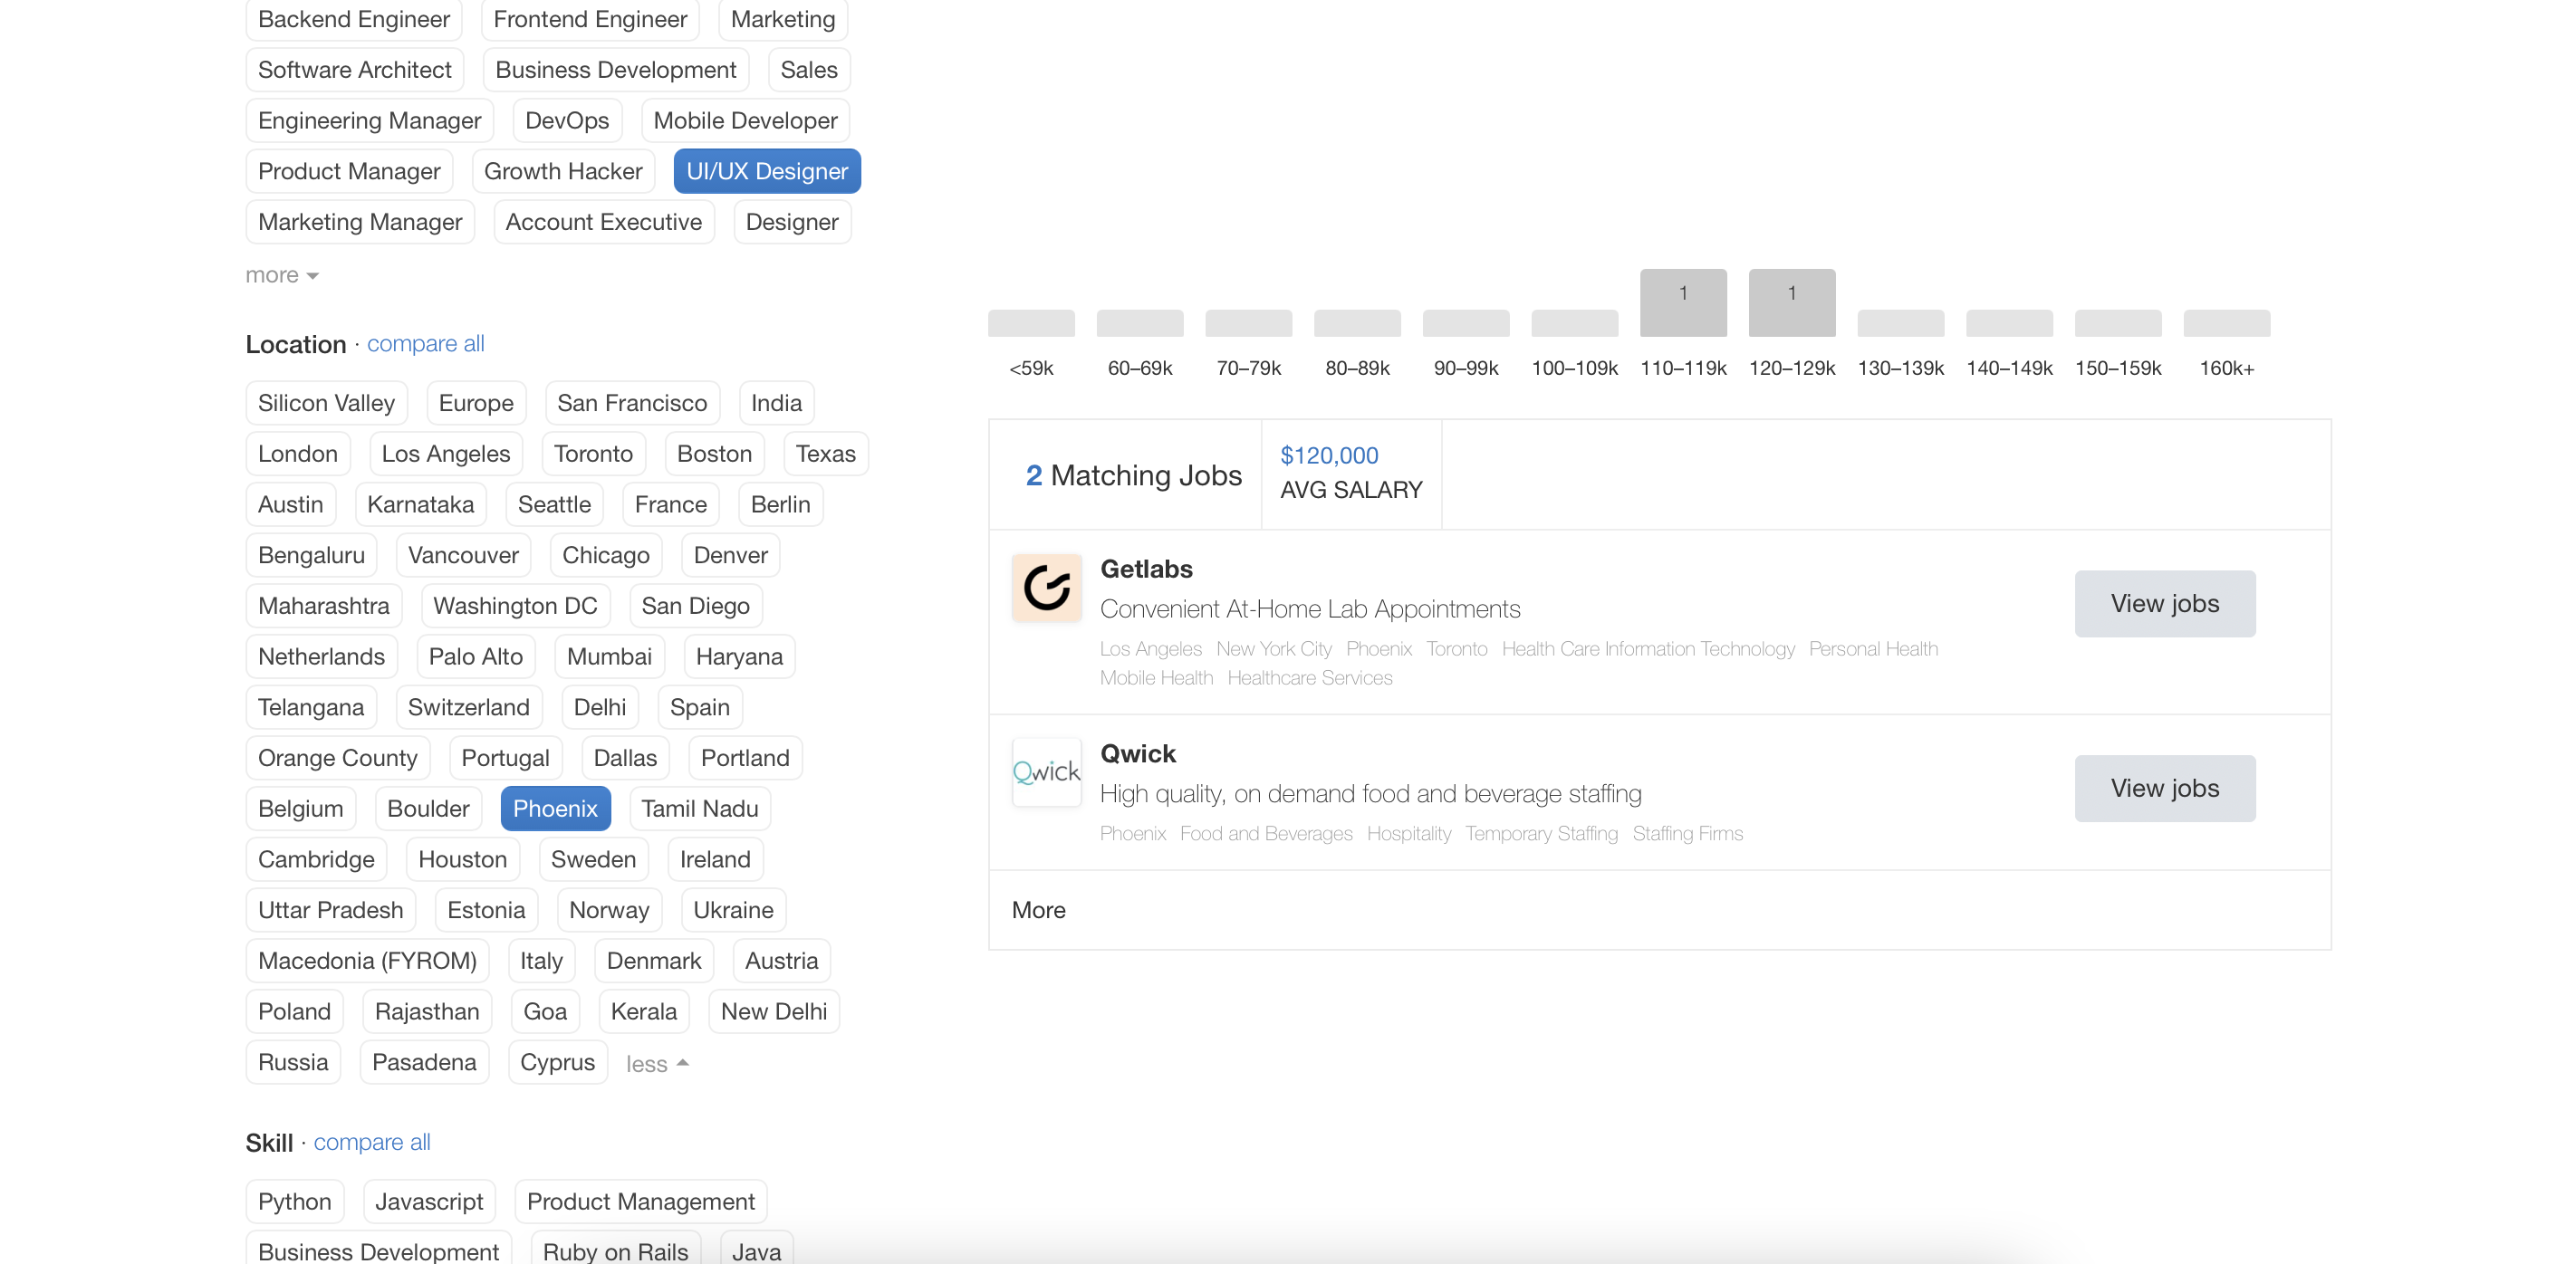Click compare all link next to Location

[x=425, y=343]
